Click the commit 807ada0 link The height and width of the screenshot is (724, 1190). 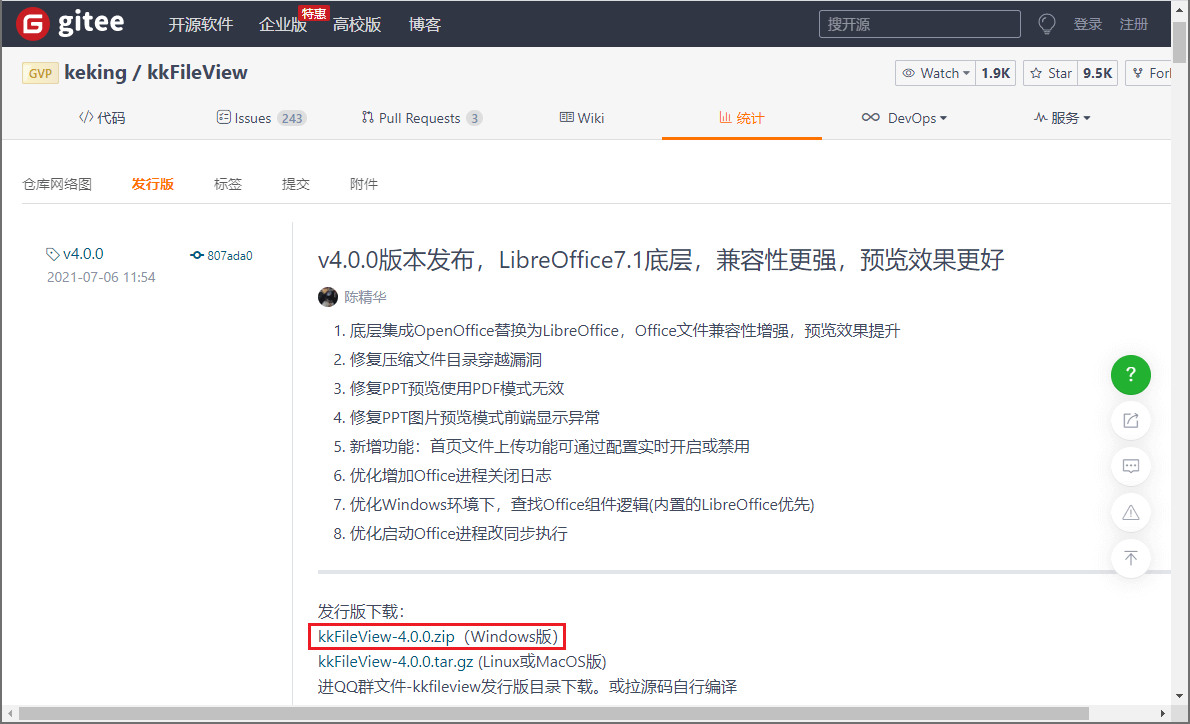(x=221, y=256)
